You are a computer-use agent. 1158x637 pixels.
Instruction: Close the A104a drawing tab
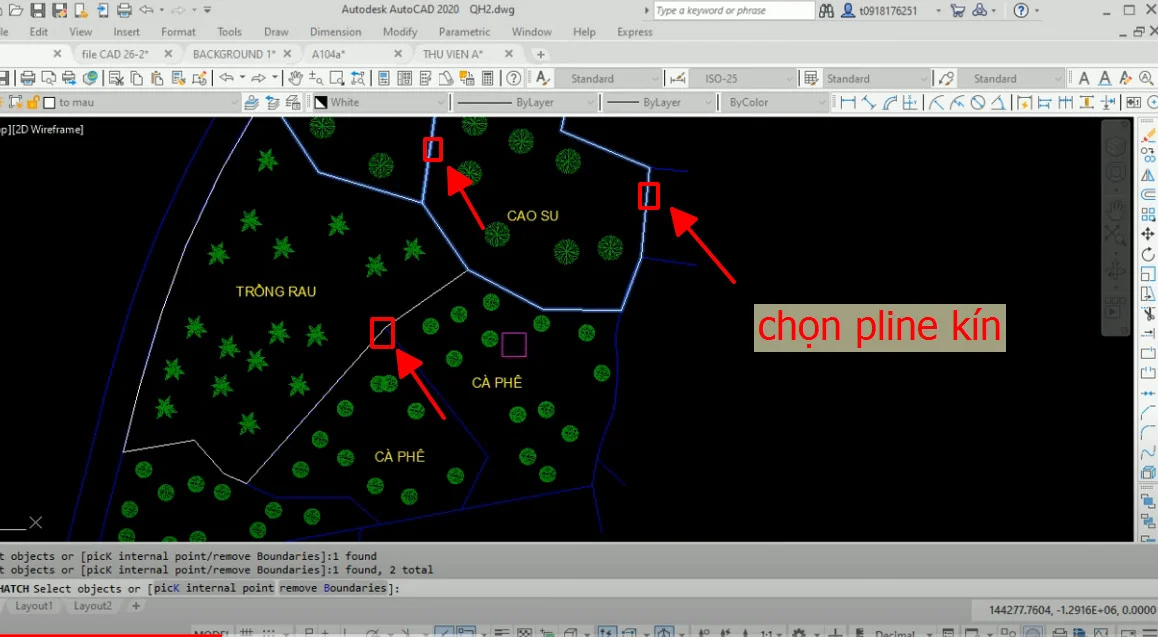398,54
